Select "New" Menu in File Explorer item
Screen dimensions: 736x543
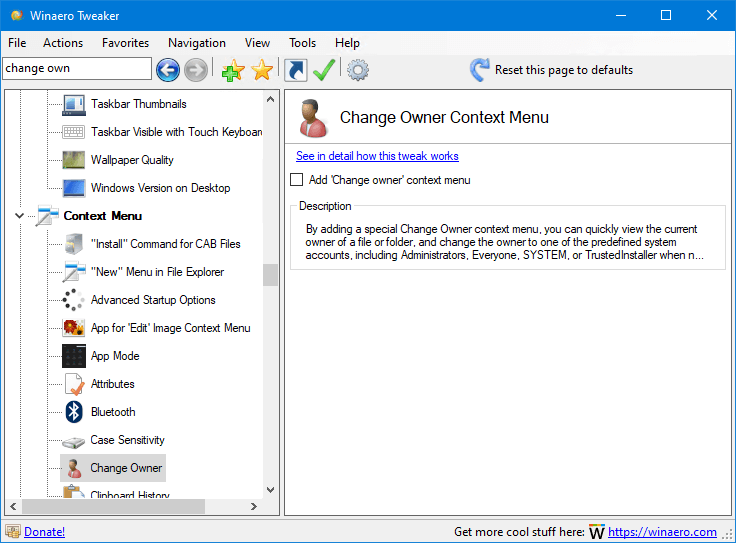tap(157, 272)
